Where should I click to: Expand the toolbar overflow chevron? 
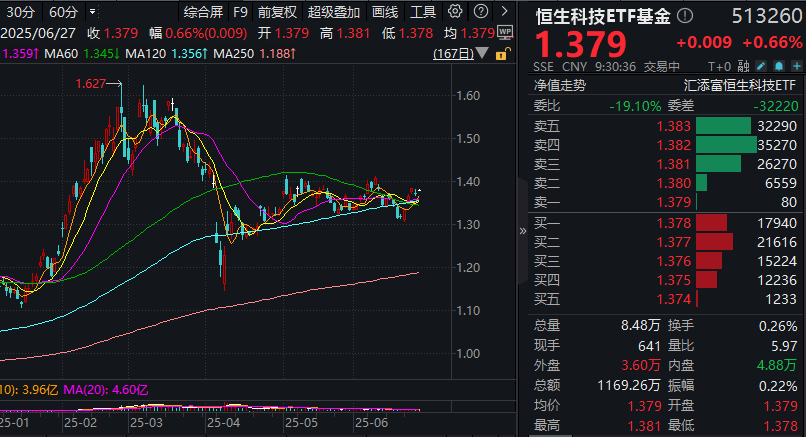[x=503, y=12]
